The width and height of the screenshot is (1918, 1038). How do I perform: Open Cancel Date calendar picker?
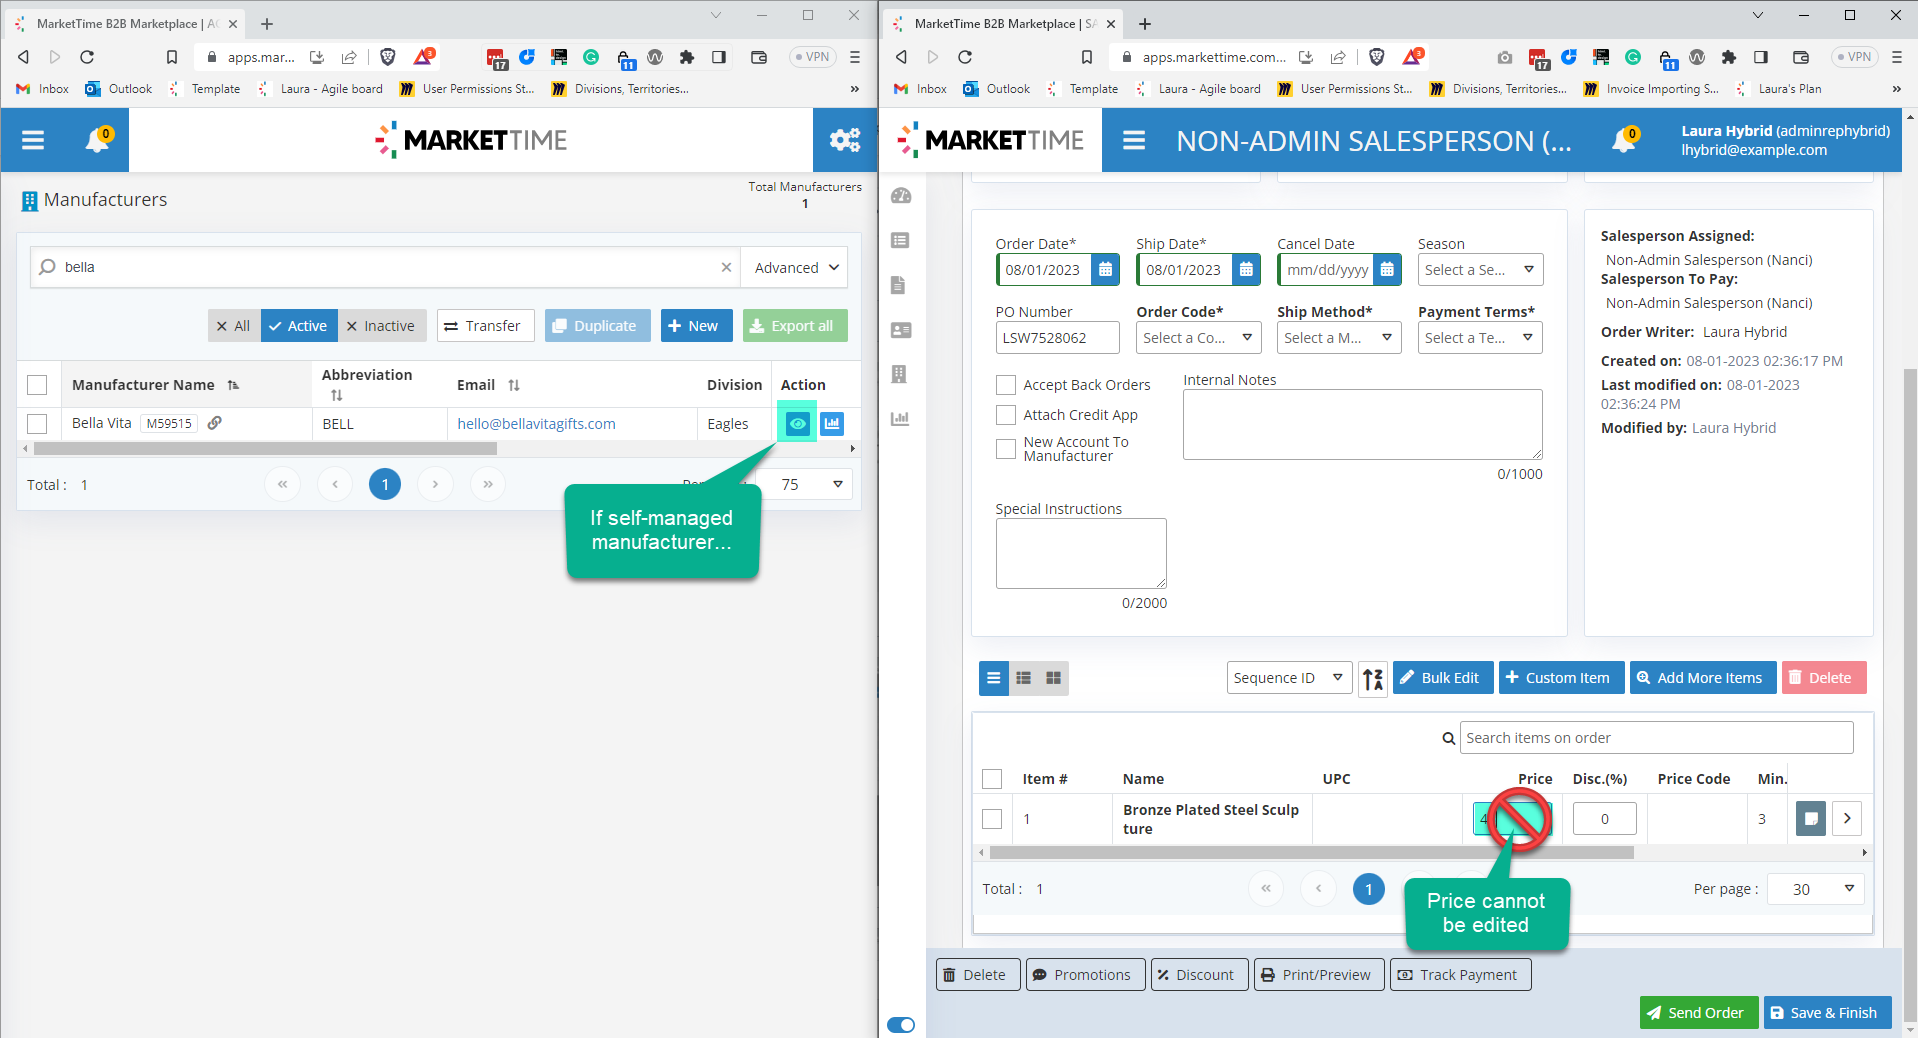(1387, 269)
